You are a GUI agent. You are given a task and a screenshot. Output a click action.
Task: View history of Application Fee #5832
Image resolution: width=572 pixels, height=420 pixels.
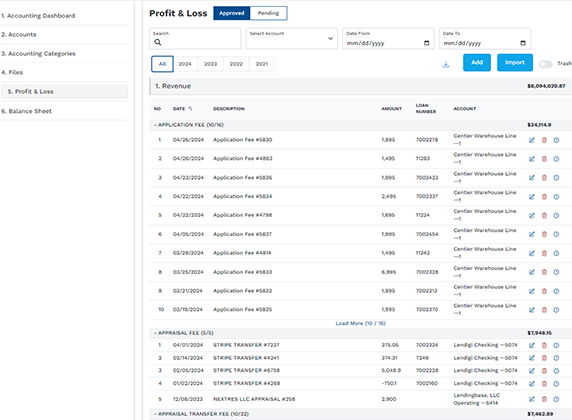pos(556,291)
